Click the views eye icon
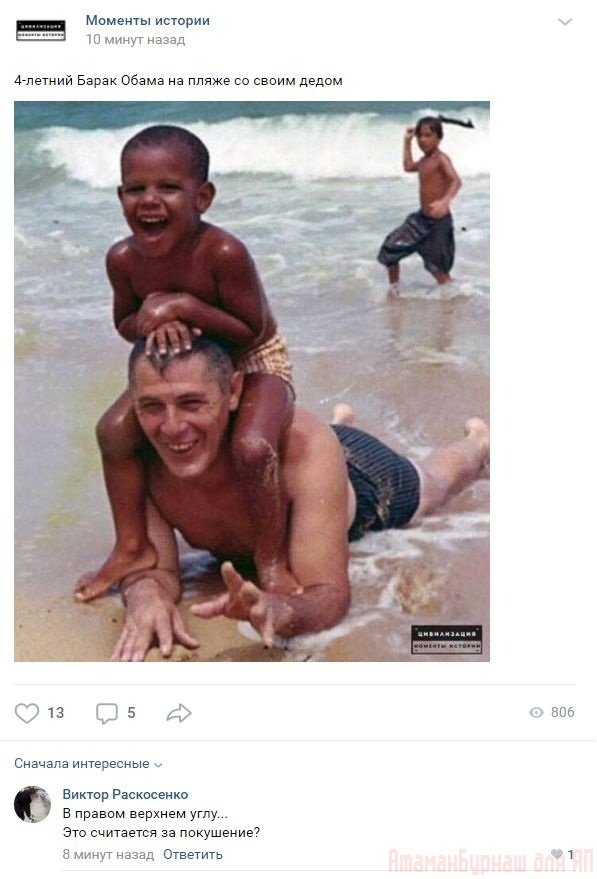Screen dimensions: 597x879 coord(536,713)
